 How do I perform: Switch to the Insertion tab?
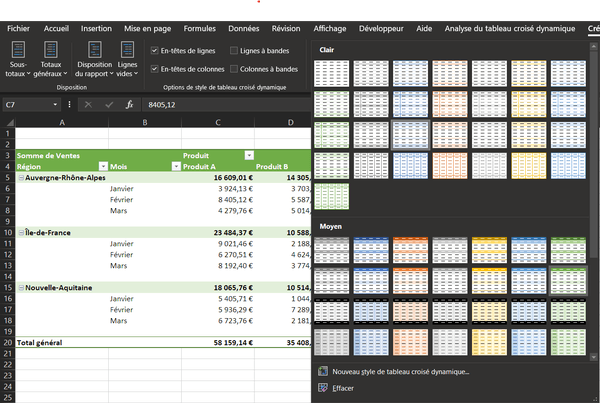pyautogui.click(x=96, y=29)
